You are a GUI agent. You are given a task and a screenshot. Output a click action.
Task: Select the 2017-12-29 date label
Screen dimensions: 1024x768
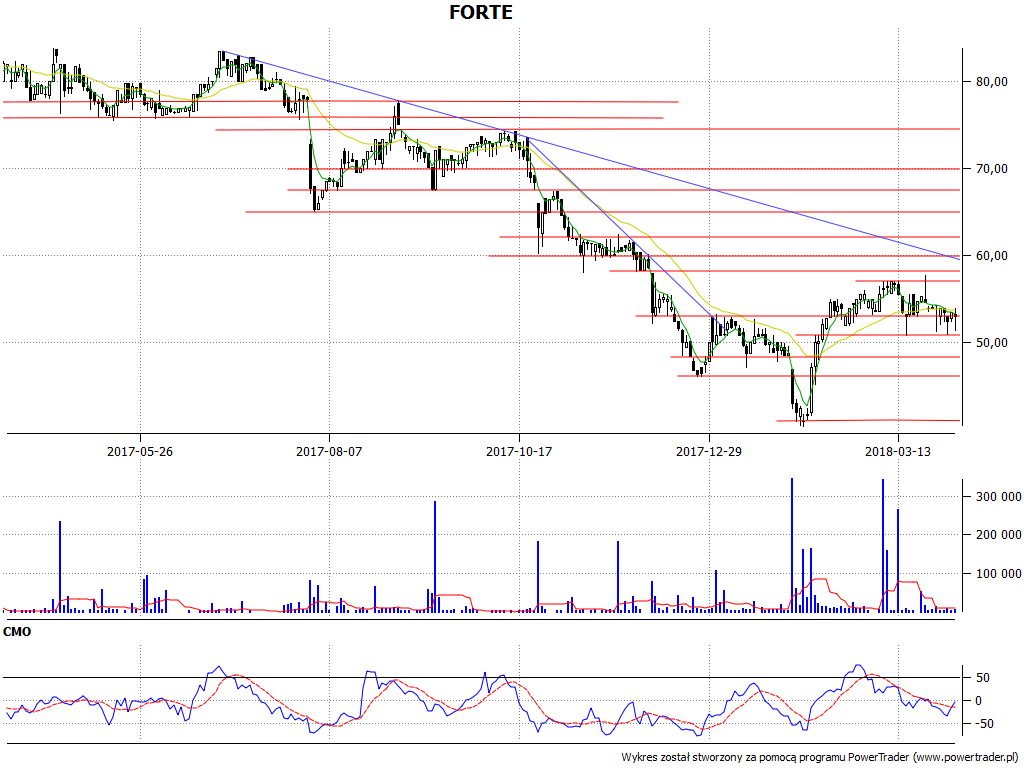[x=709, y=451]
